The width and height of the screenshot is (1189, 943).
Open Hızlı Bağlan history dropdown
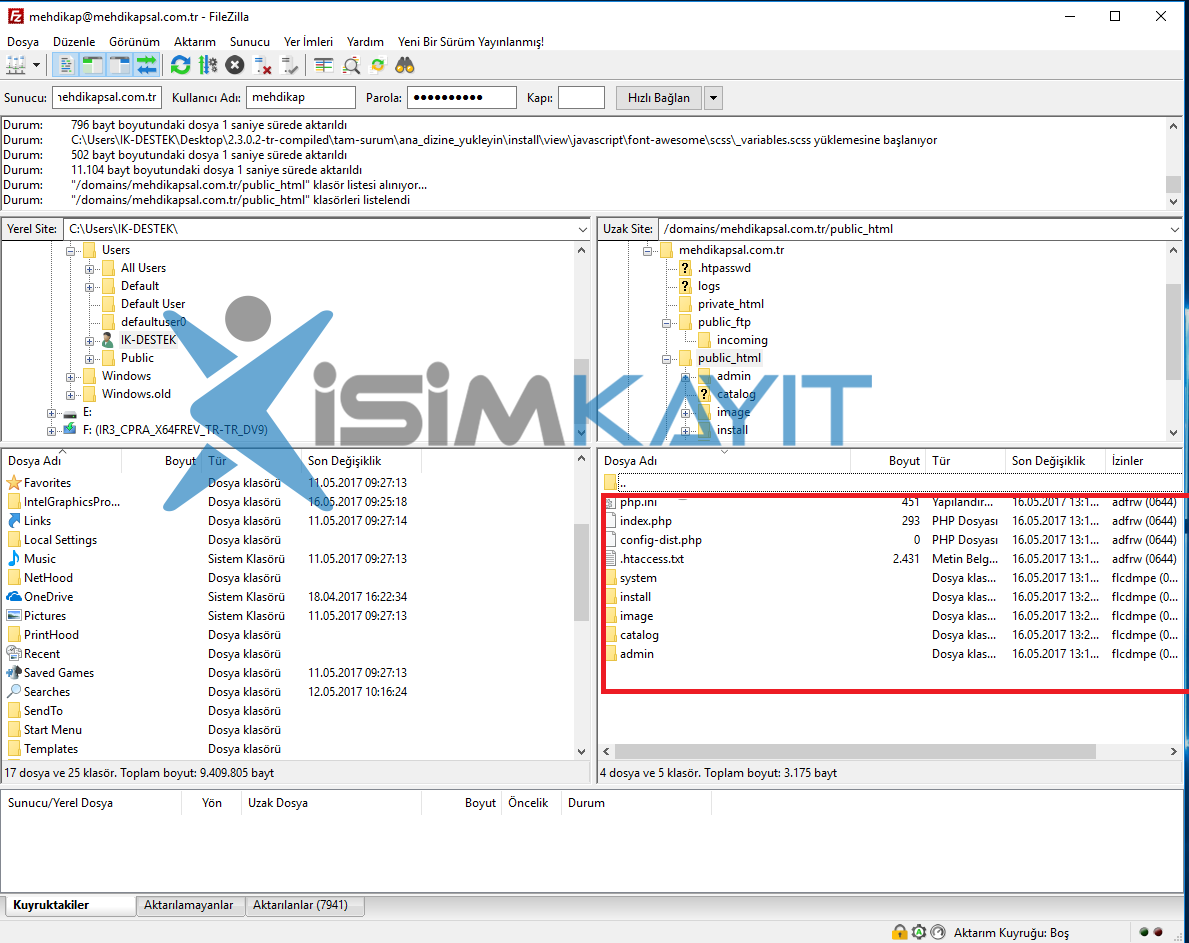point(713,98)
